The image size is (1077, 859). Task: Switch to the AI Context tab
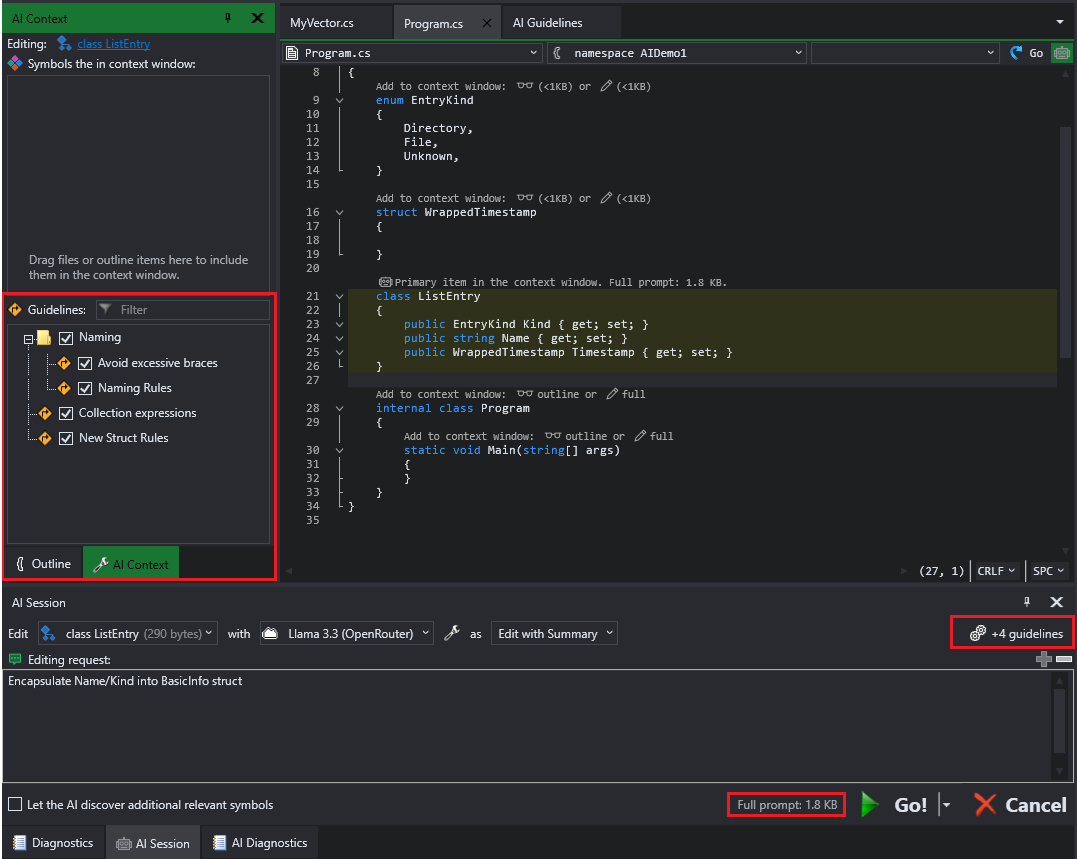pyautogui.click(x=131, y=564)
